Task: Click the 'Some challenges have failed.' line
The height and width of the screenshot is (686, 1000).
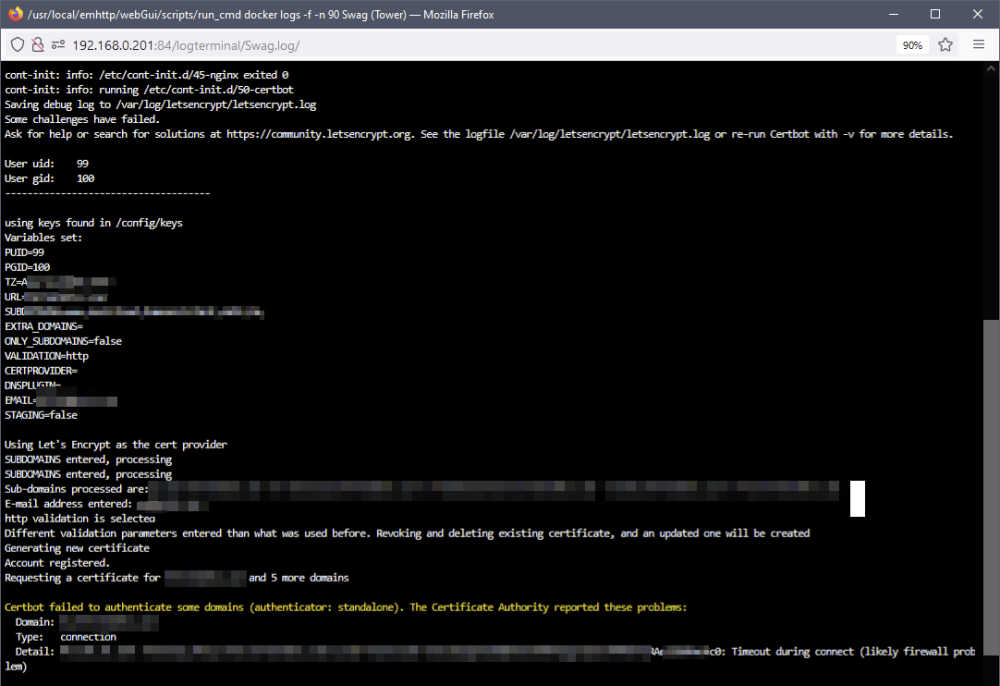Action: click(x=82, y=119)
